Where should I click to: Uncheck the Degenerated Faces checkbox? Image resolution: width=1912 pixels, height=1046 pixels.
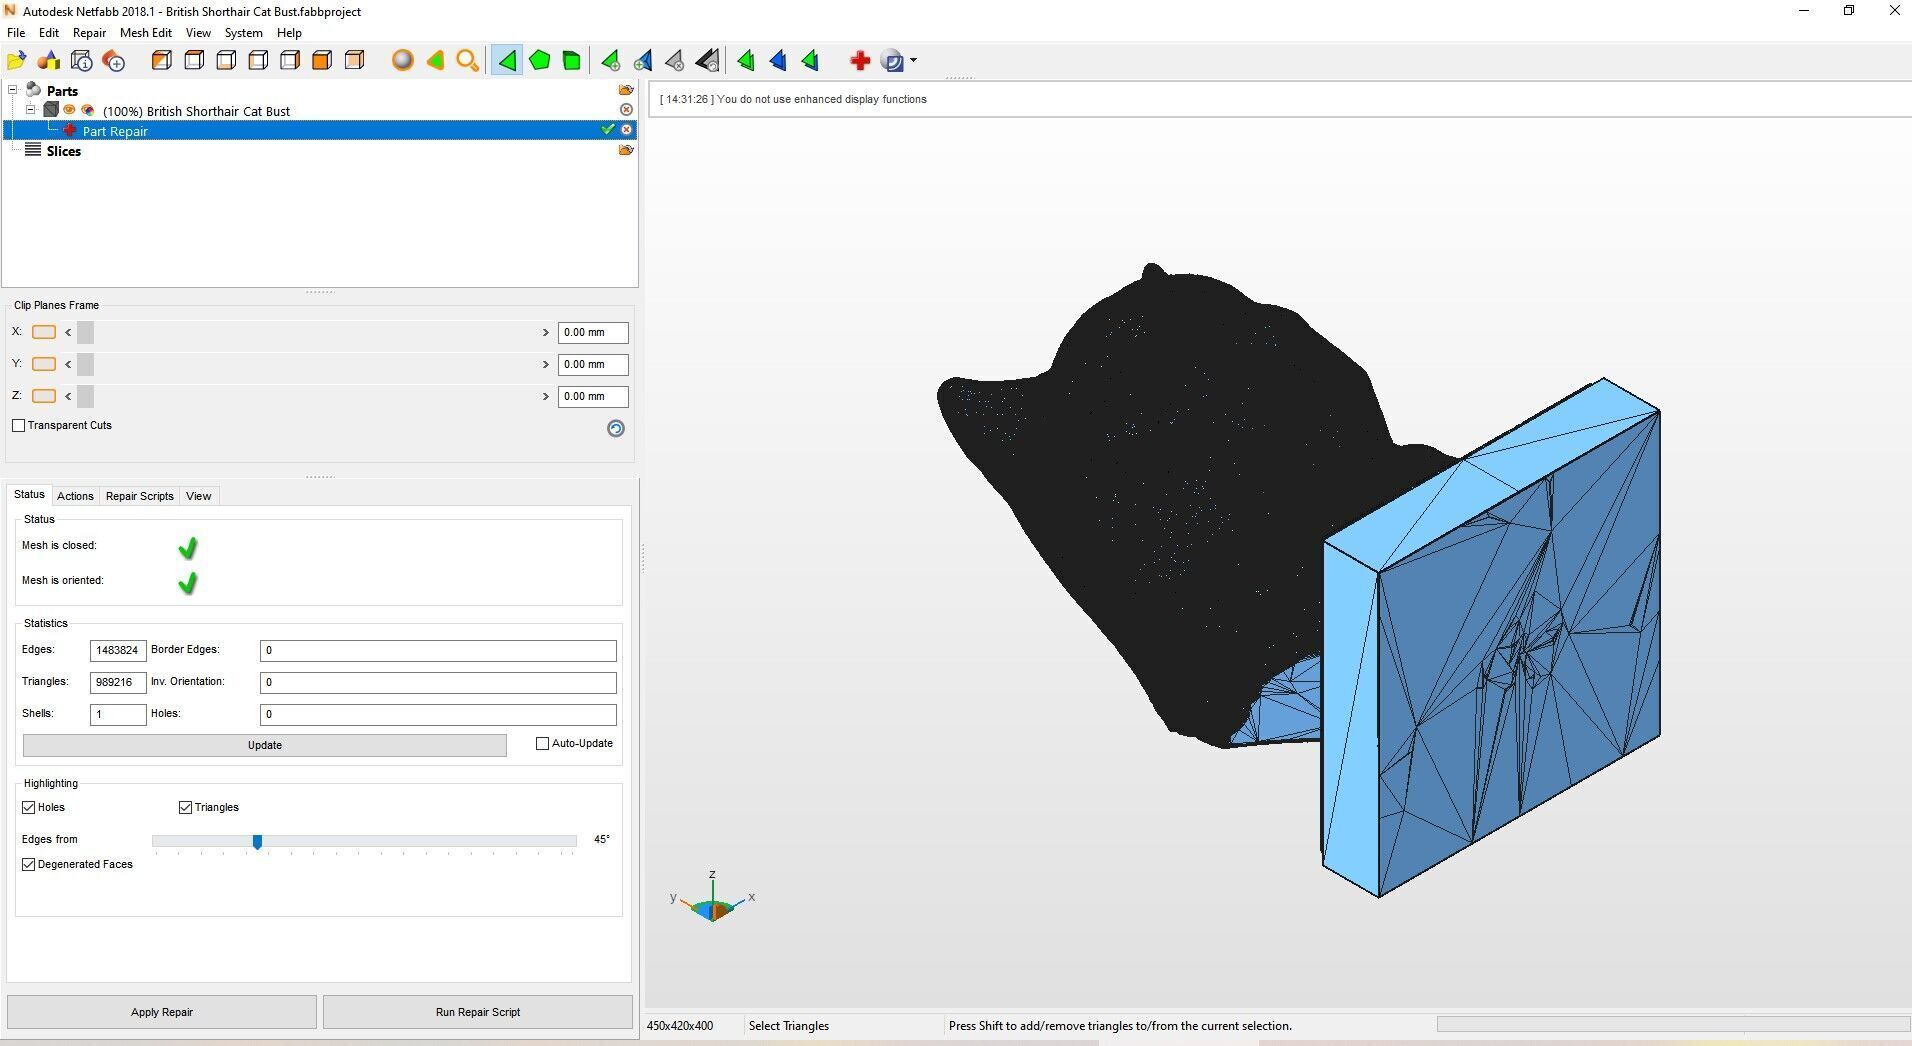pyautogui.click(x=29, y=865)
